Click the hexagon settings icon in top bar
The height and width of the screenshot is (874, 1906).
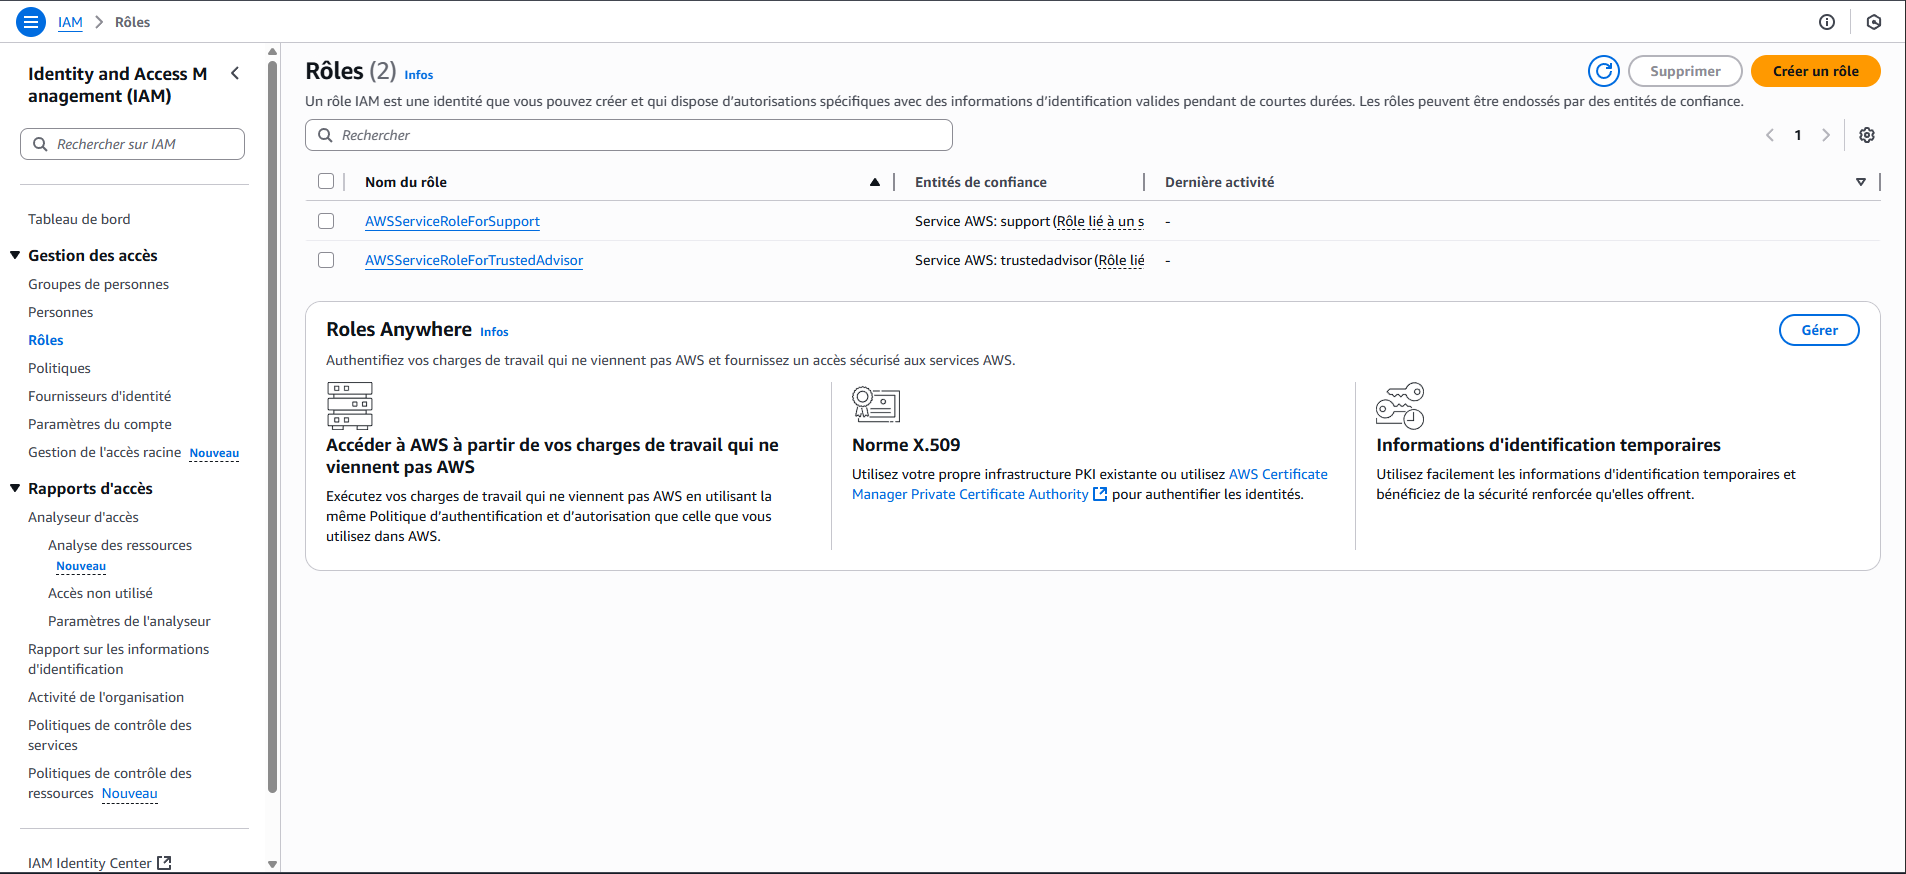1873,22
